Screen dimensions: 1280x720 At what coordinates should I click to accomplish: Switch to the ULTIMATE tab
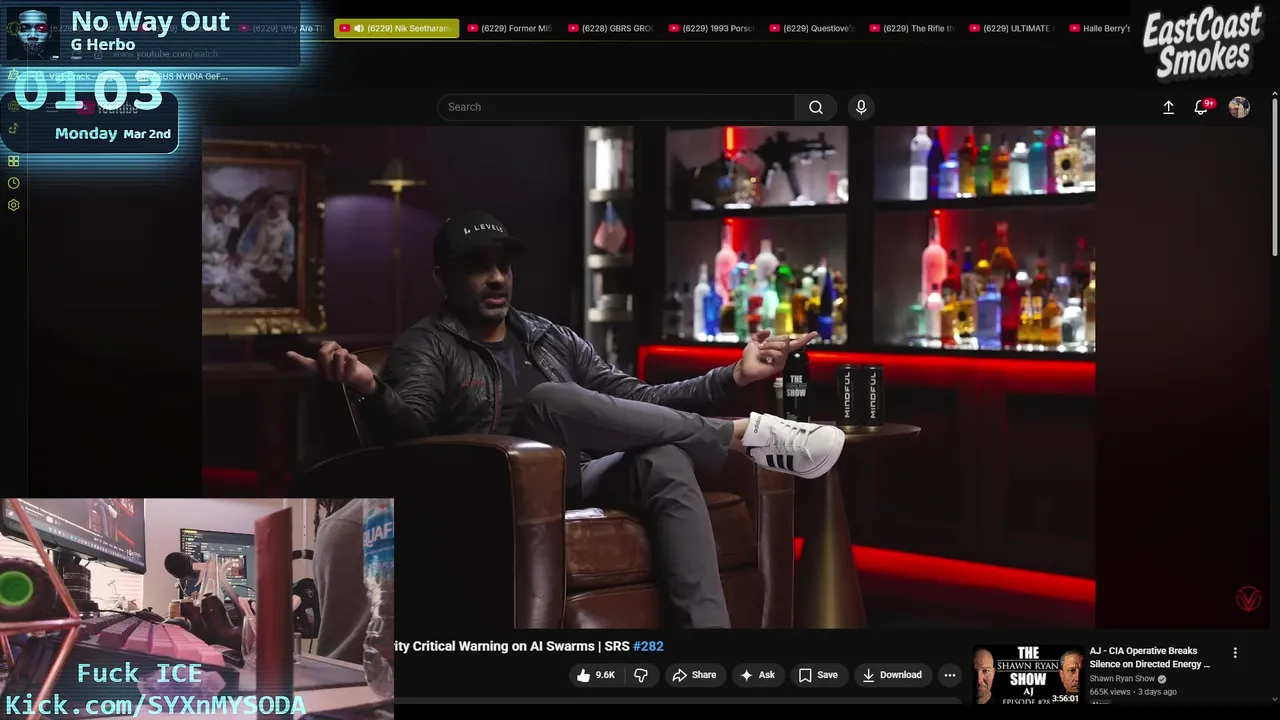[x=1012, y=28]
